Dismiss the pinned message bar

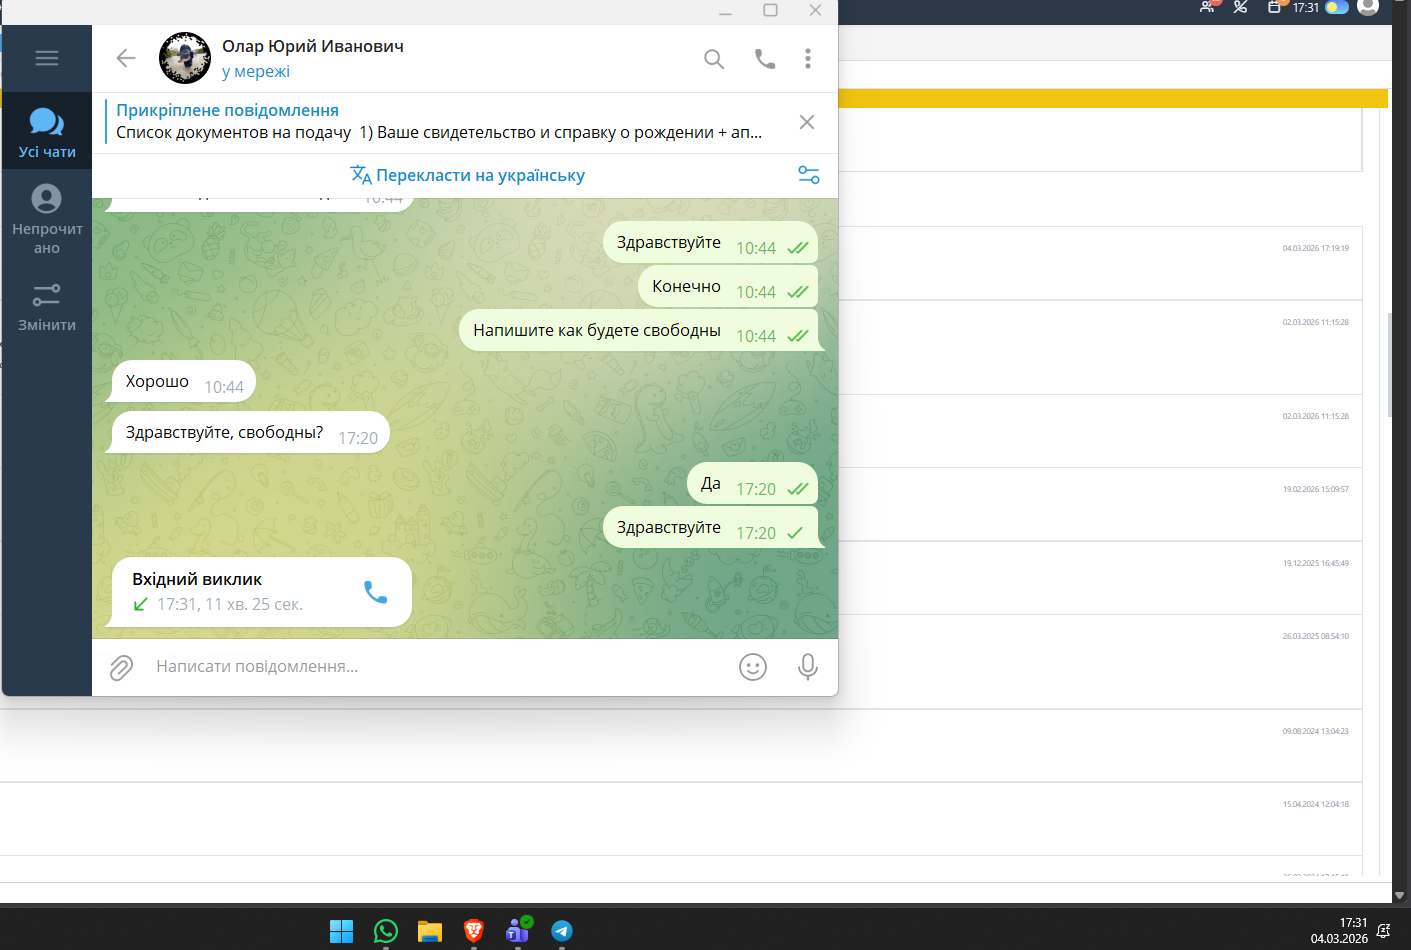[807, 122]
